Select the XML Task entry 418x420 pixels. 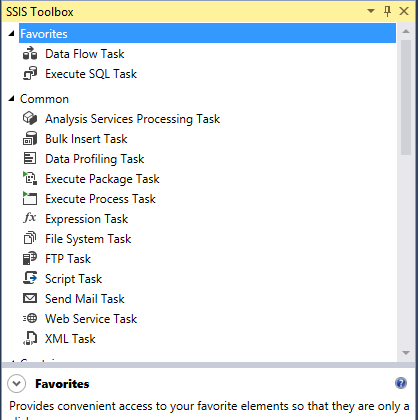point(70,339)
